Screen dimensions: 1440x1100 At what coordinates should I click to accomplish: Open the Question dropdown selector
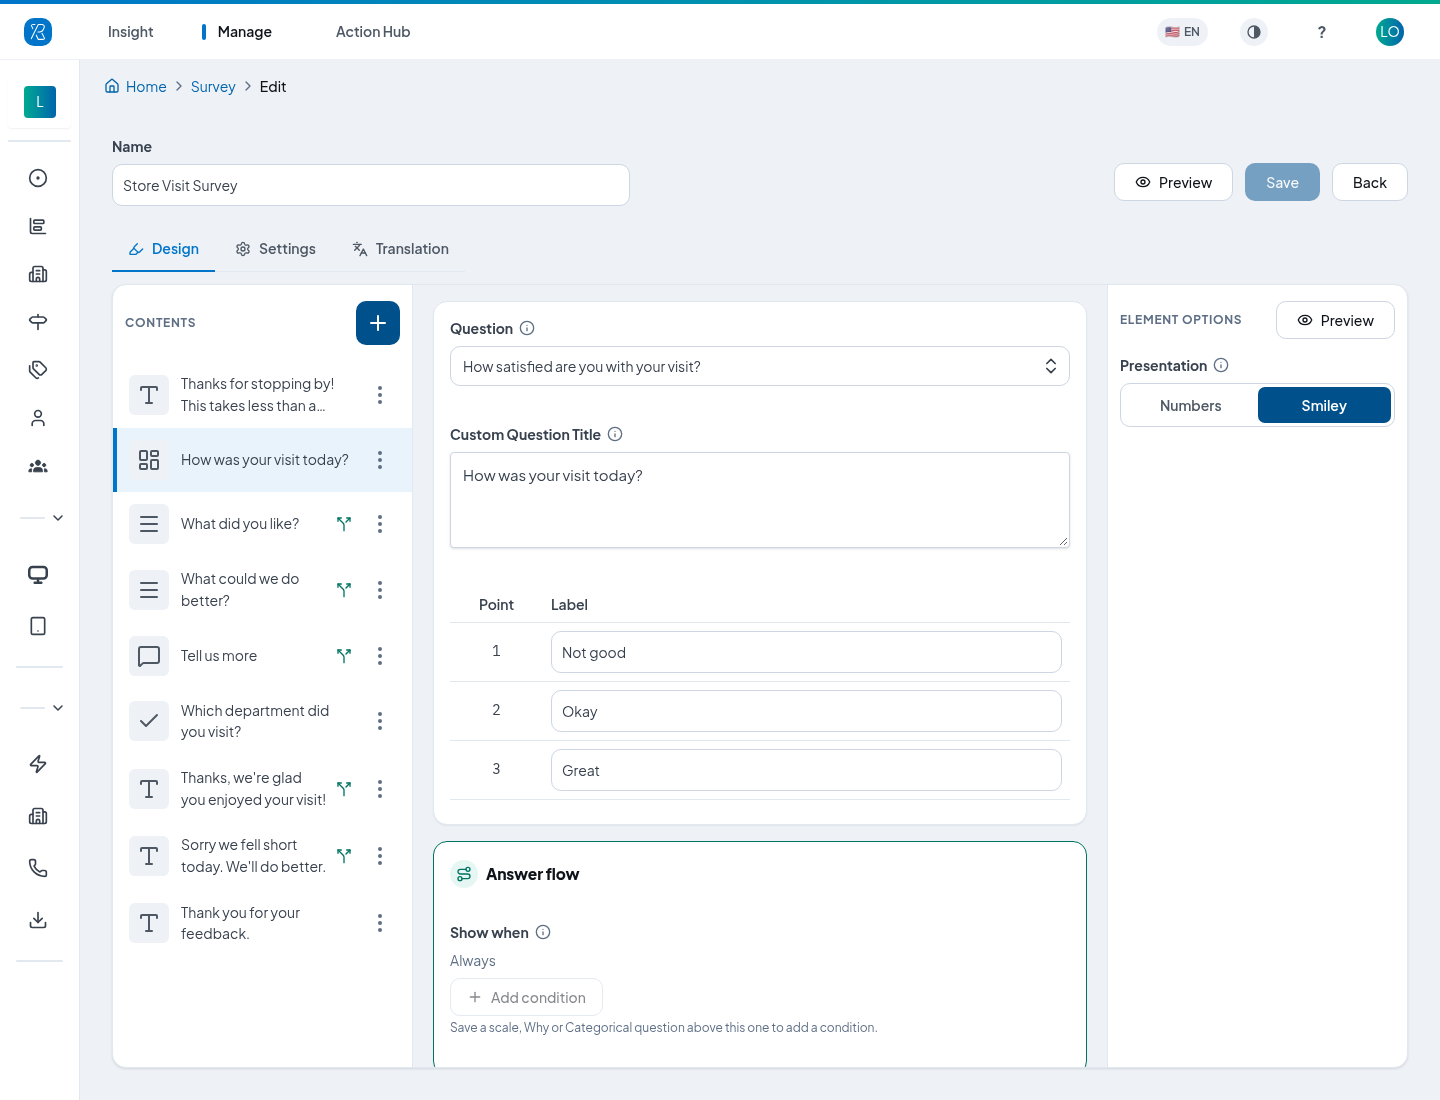pos(760,366)
